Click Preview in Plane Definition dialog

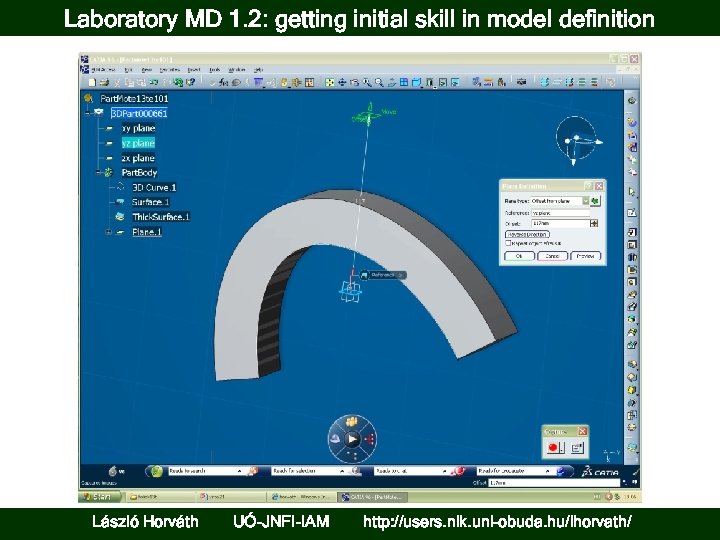(x=585, y=256)
